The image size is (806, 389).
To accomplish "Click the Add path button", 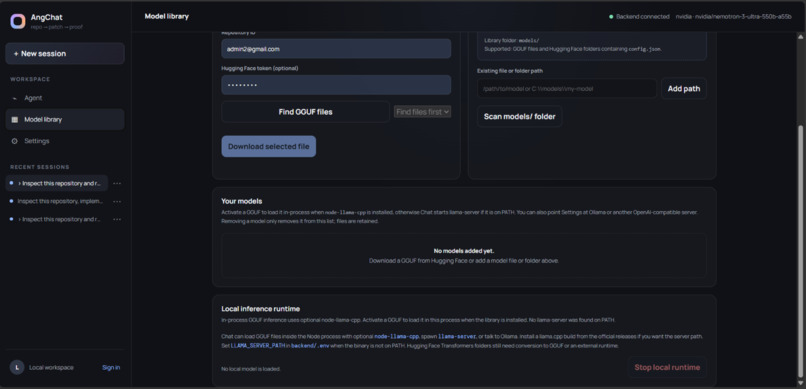I will (684, 88).
